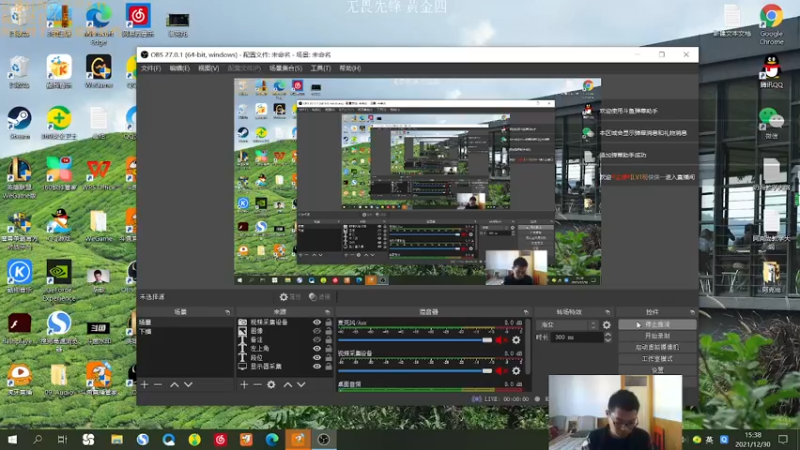This screenshot has width=800, height=450.
Task: Click Windows Start button
Action: pyautogui.click(x=12, y=439)
